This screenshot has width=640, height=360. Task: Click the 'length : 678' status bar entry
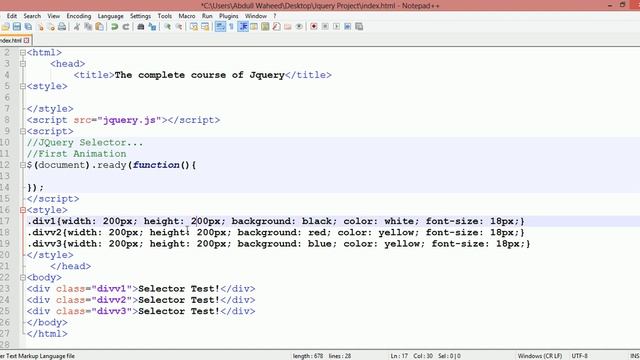pos(308,356)
